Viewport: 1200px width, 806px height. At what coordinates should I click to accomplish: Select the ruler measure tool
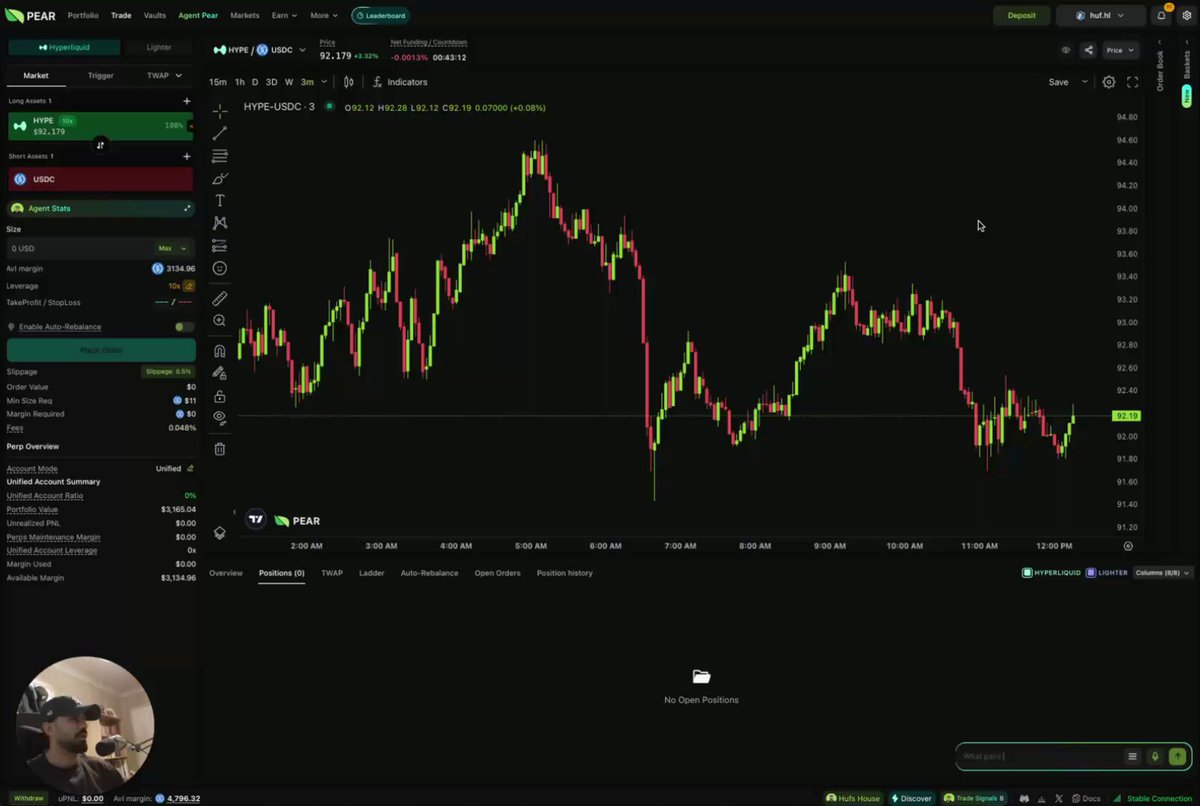[x=220, y=298]
